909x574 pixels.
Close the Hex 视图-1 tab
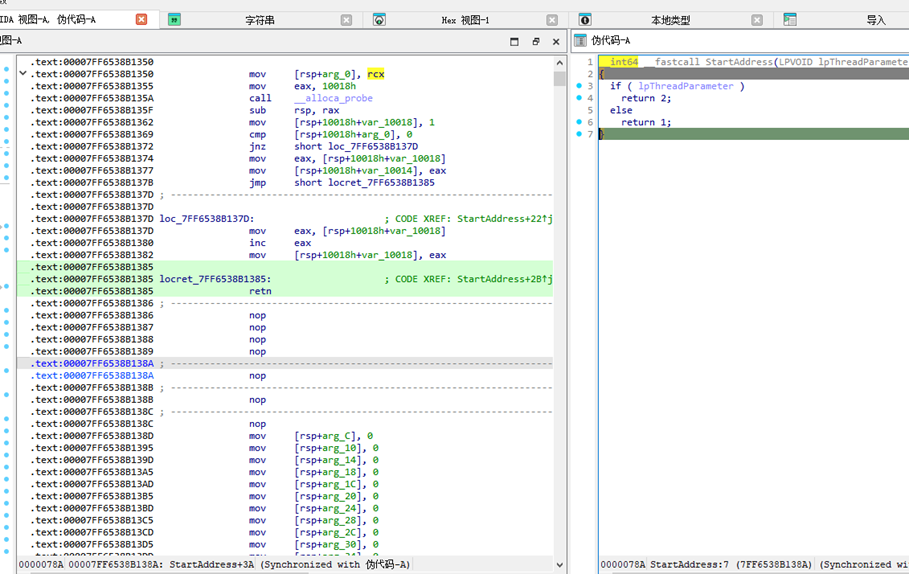[551, 20]
